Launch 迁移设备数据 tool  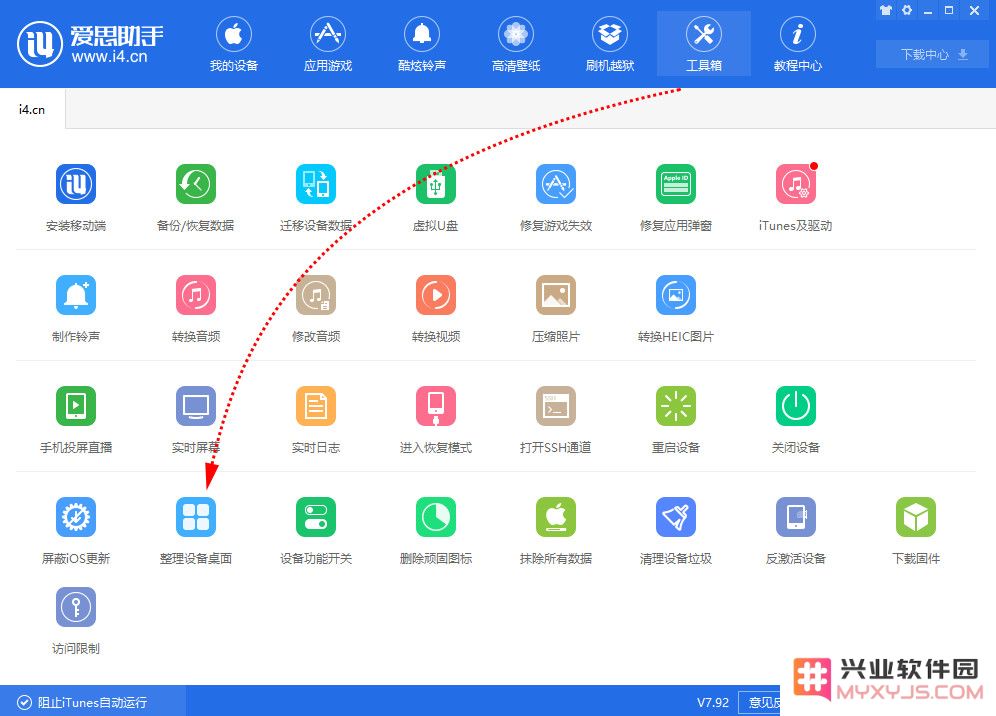[316, 184]
